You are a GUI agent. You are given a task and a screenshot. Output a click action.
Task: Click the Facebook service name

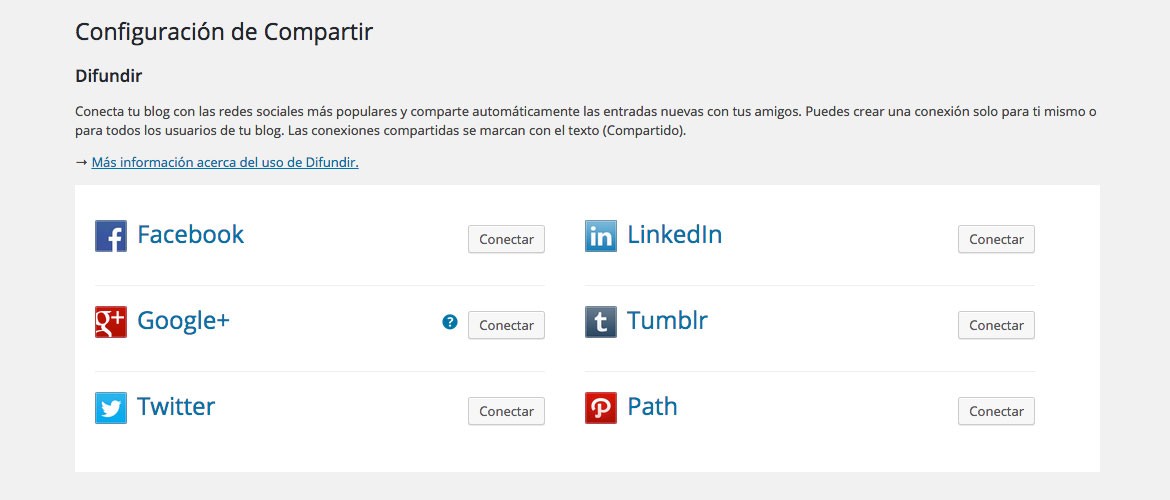point(190,235)
